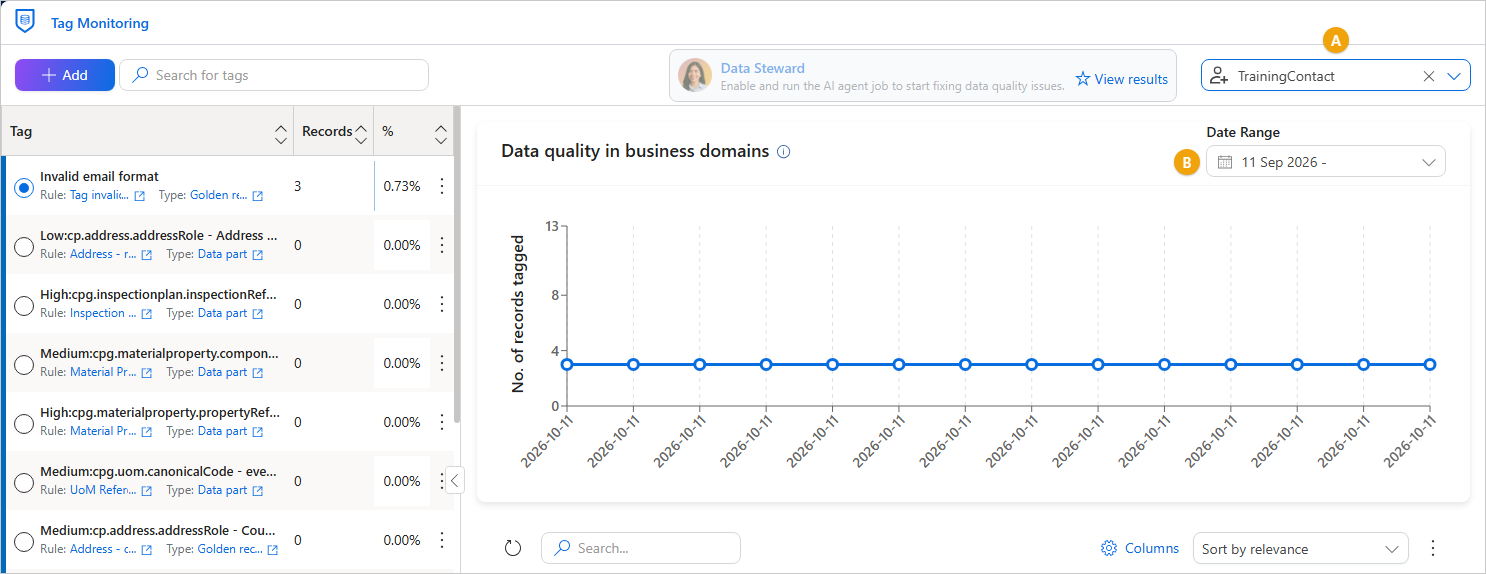Click the last data point on the chart line
The height and width of the screenshot is (574, 1486).
(1430, 364)
